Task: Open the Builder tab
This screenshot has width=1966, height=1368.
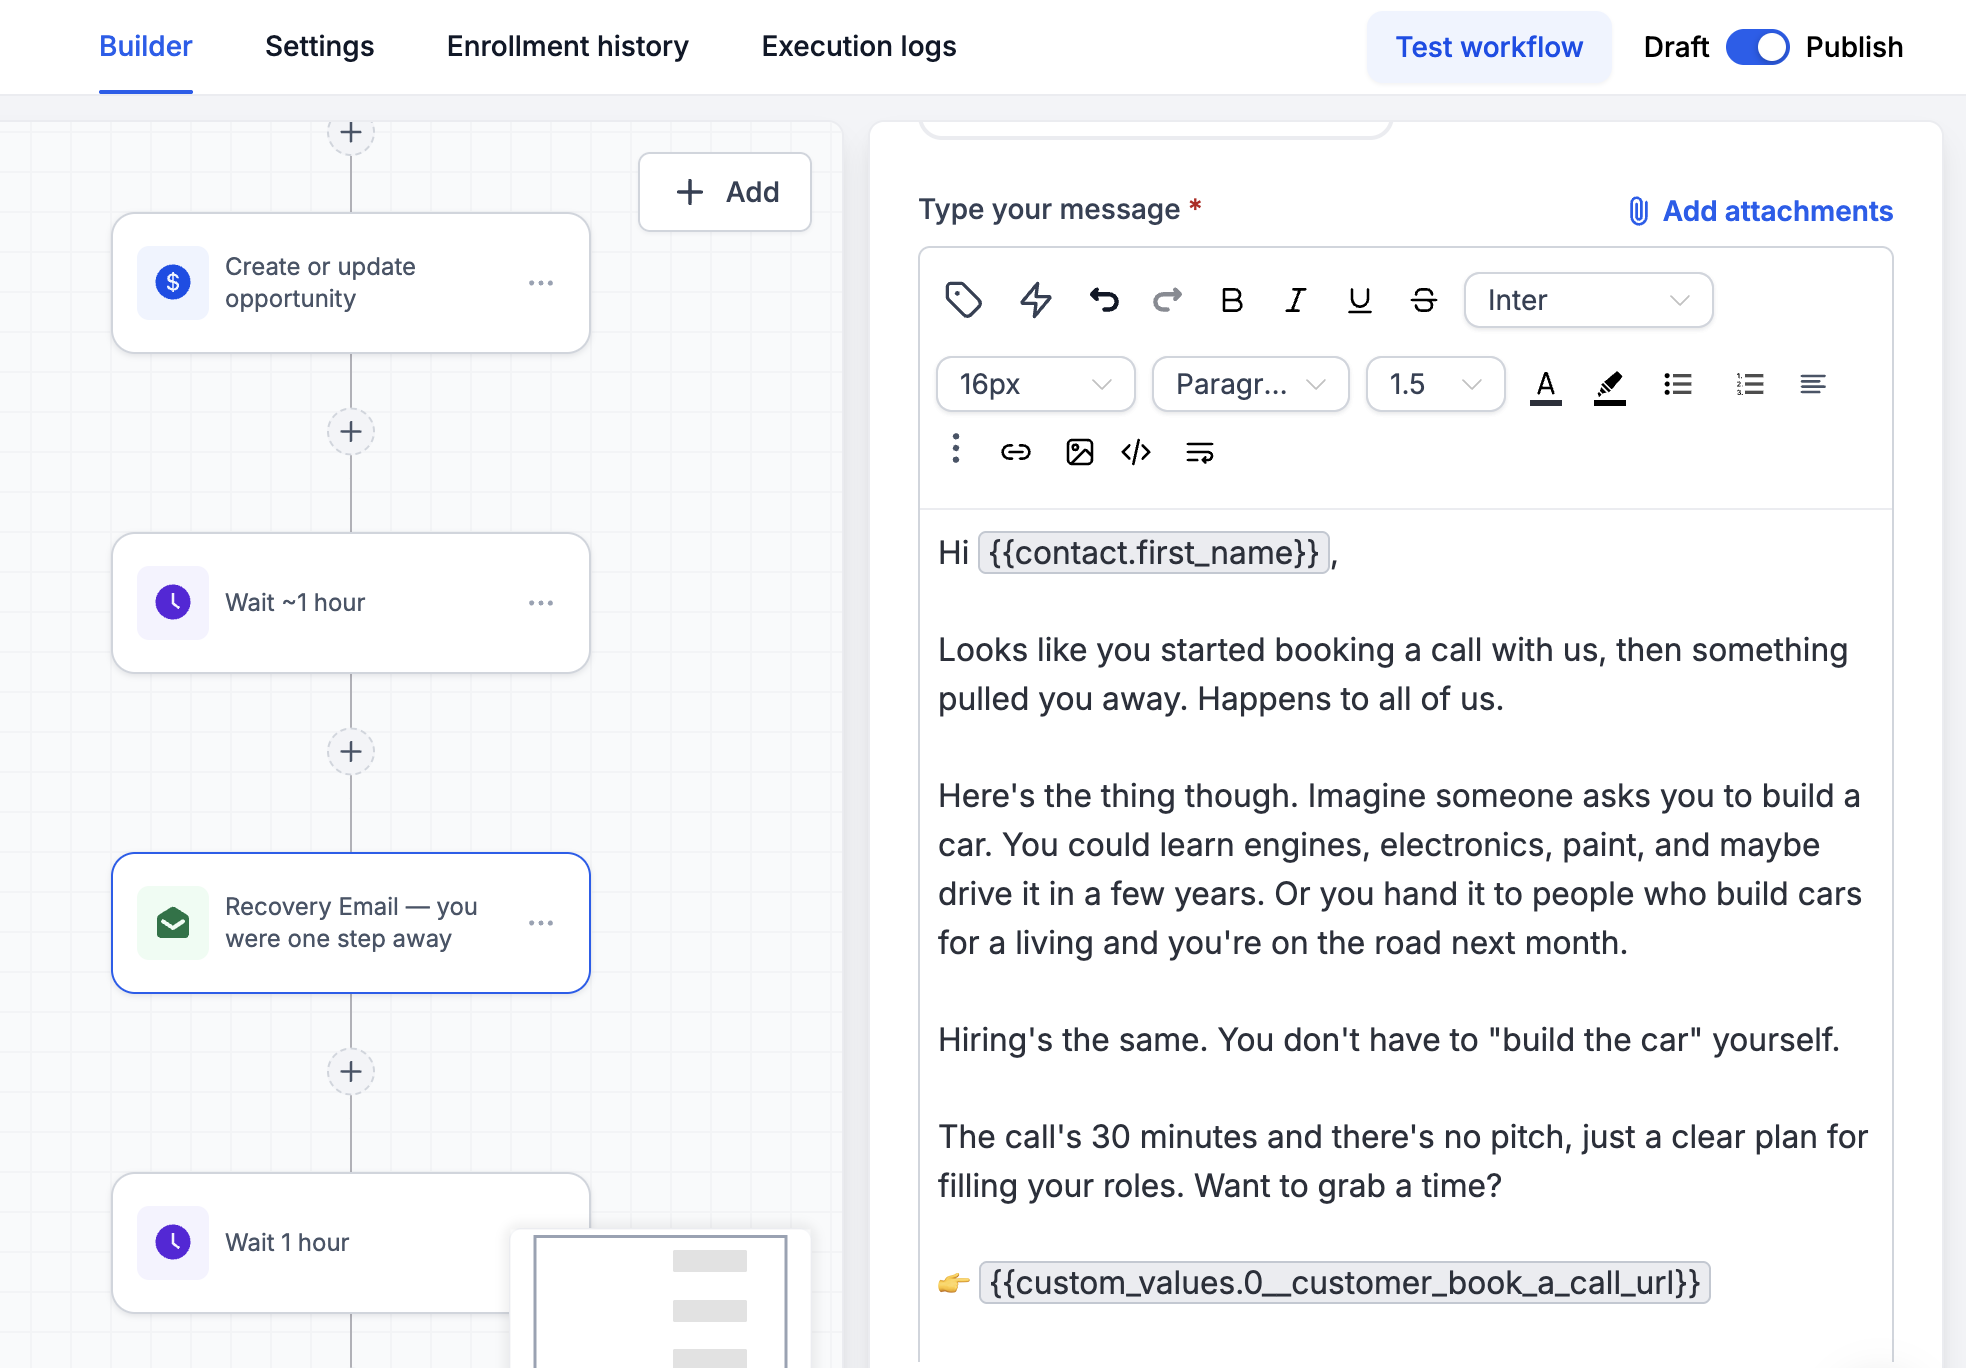Action: tap(145, 47)
